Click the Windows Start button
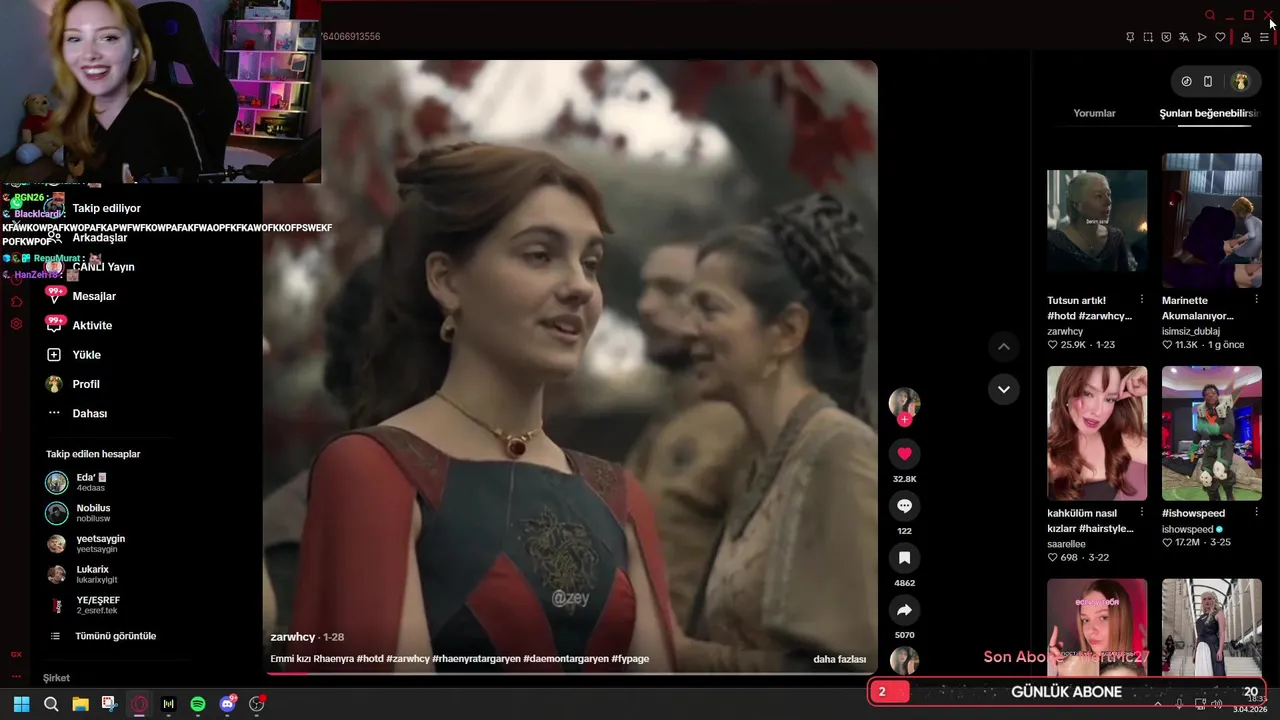1280x720 pixels. pos(21,704)
